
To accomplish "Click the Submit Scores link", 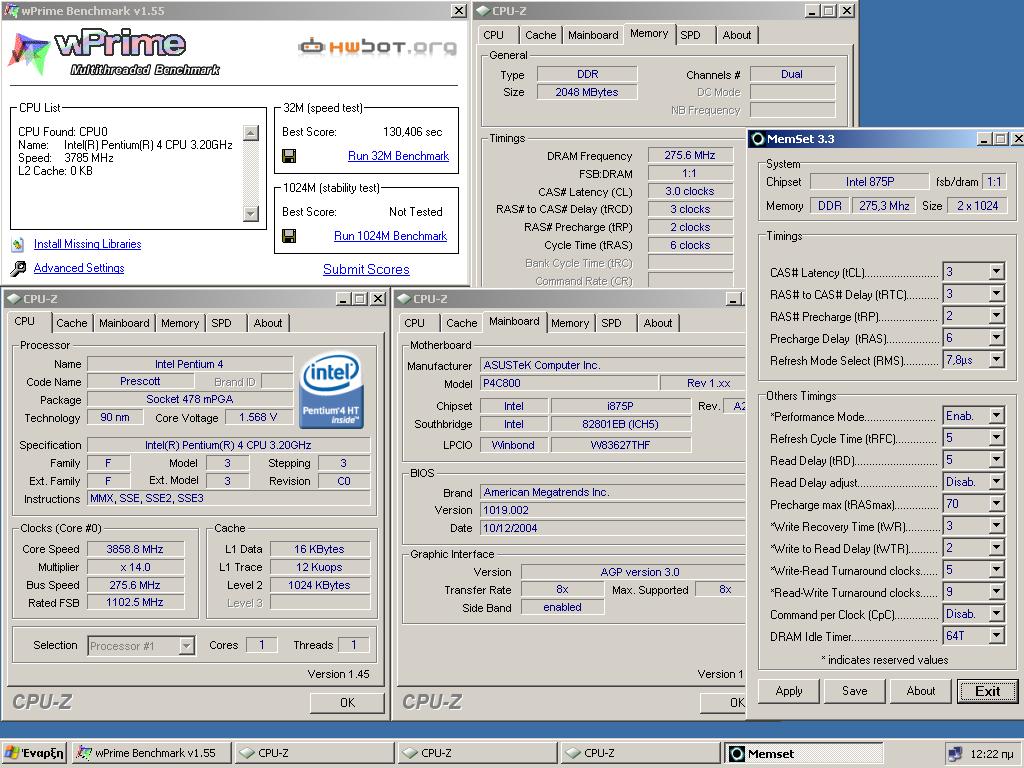I will tap(366, 270).
